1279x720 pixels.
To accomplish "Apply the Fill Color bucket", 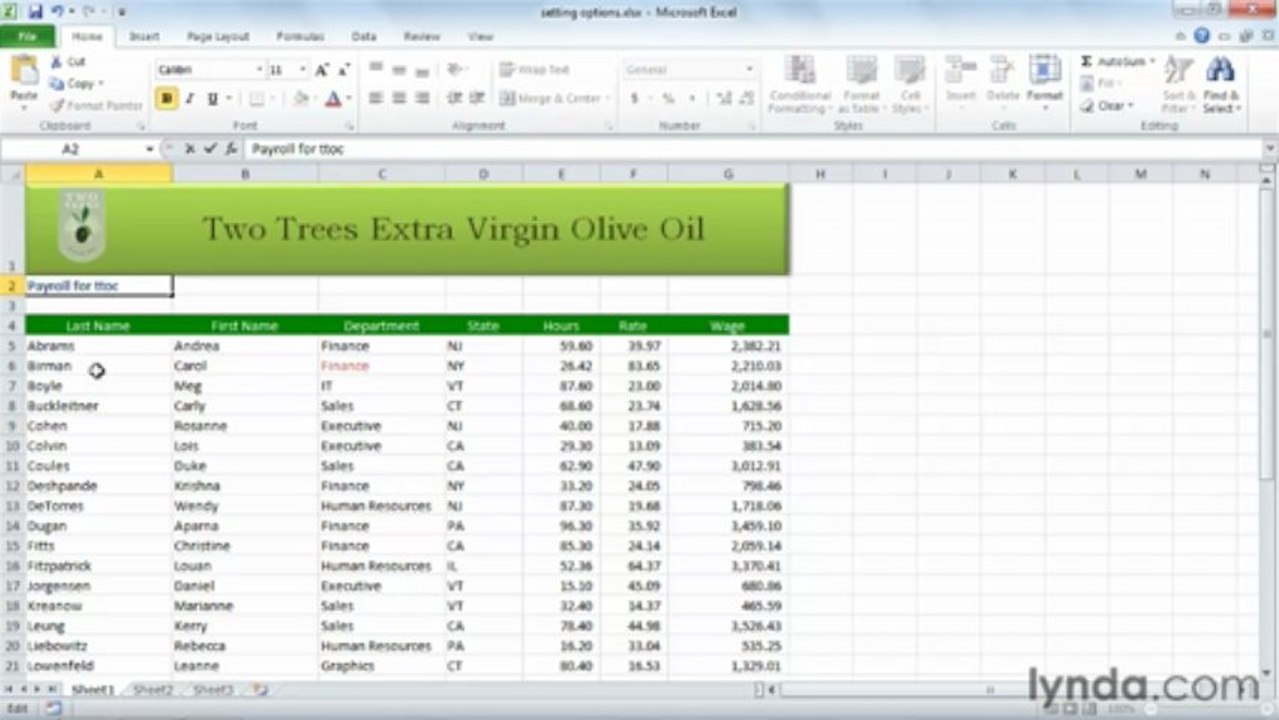I will 300,98.
